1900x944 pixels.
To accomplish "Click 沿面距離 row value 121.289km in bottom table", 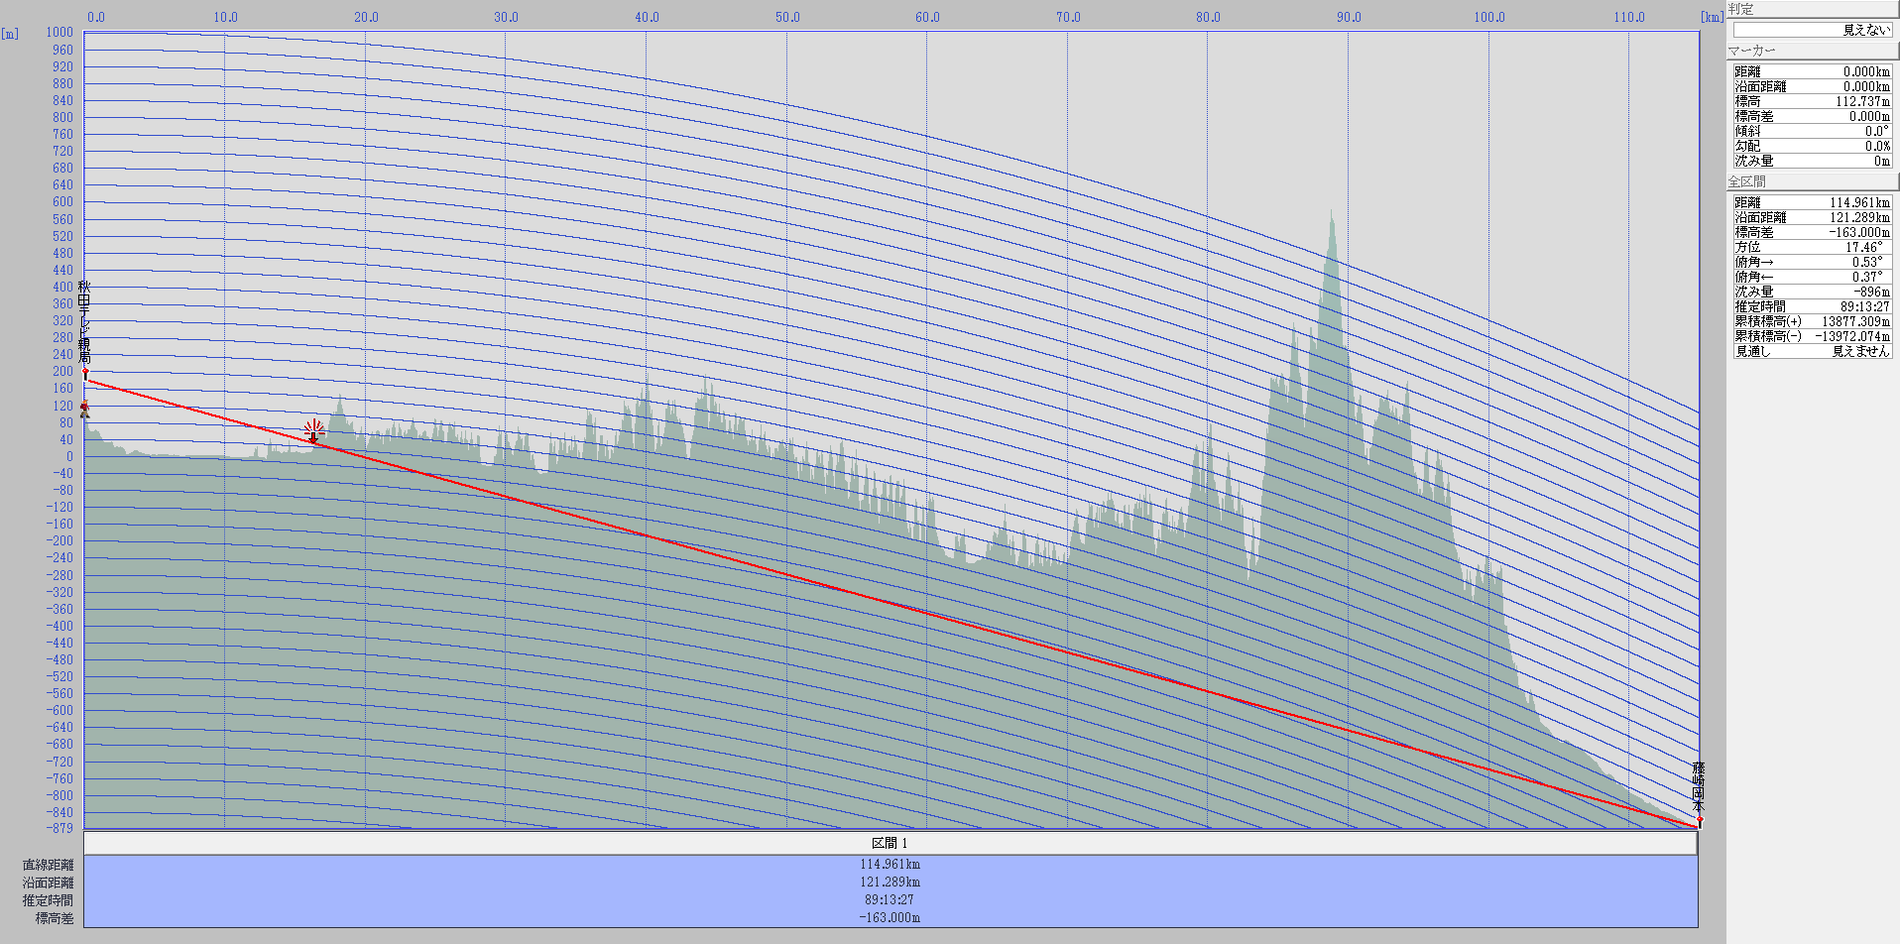I will [890, 882].
